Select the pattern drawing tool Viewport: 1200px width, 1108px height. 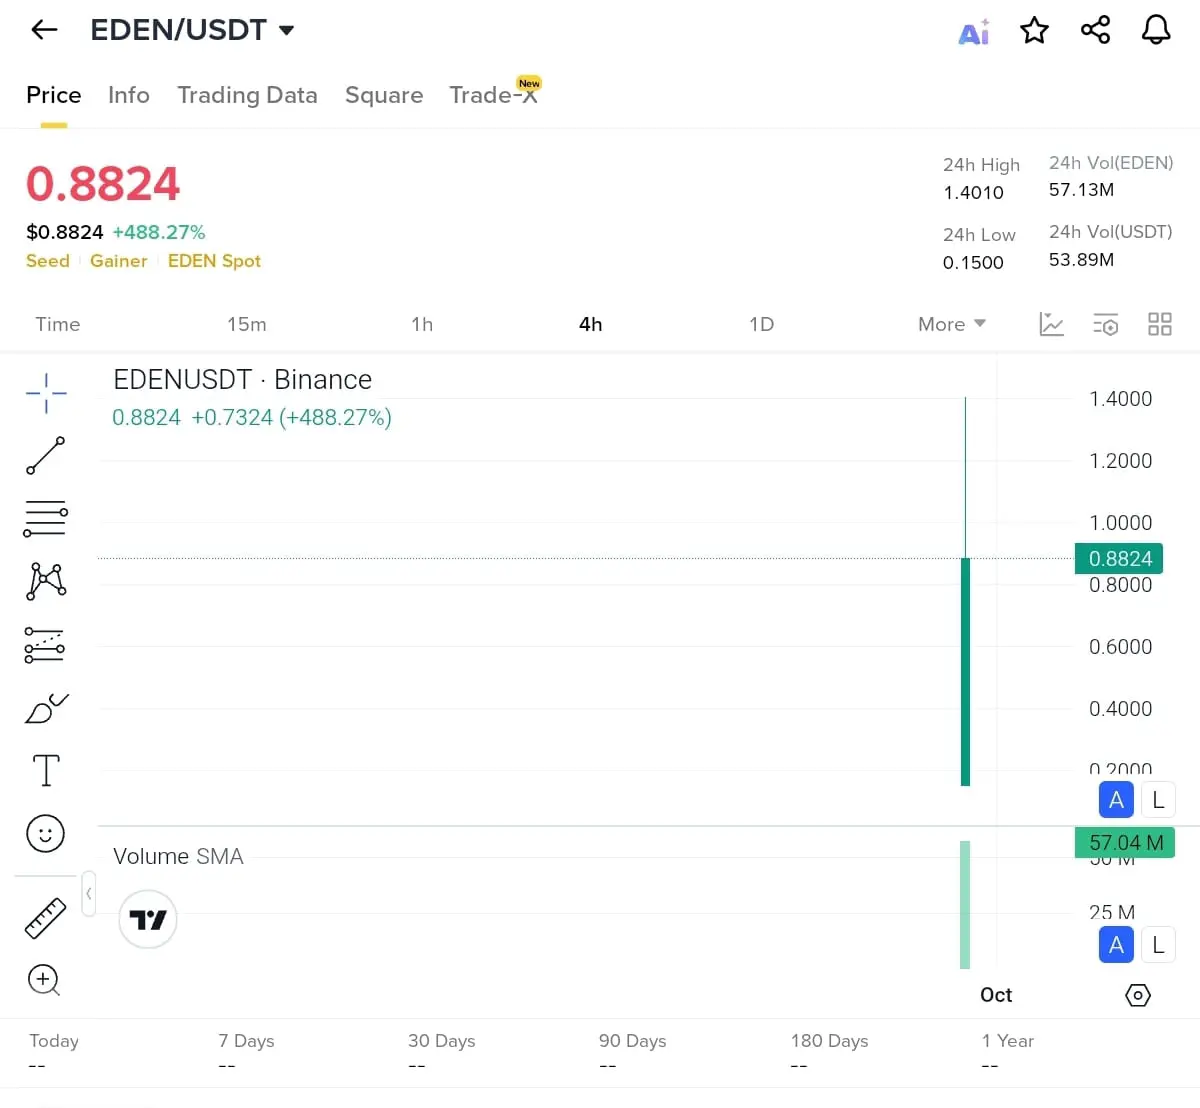(x=46, y=581)
